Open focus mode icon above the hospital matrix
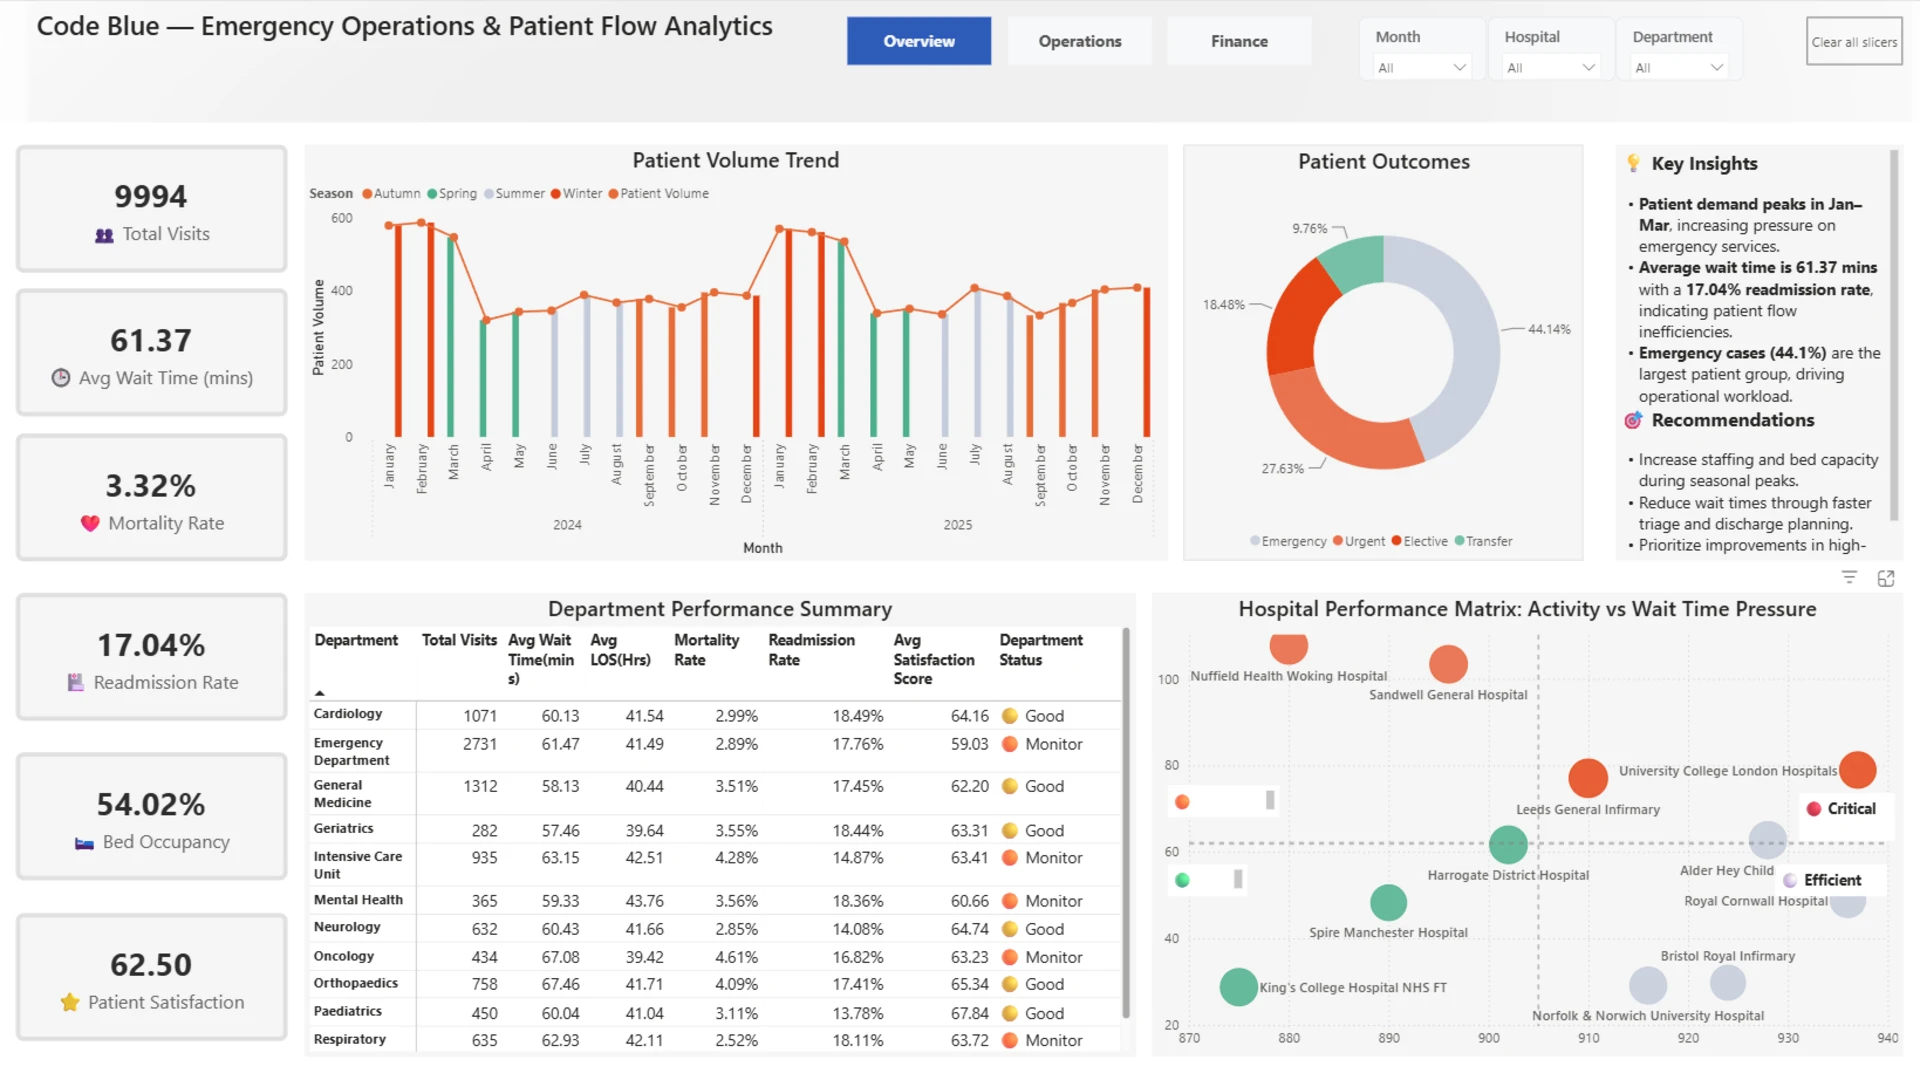The image size is (1920, 1080). click(1886, 578)
